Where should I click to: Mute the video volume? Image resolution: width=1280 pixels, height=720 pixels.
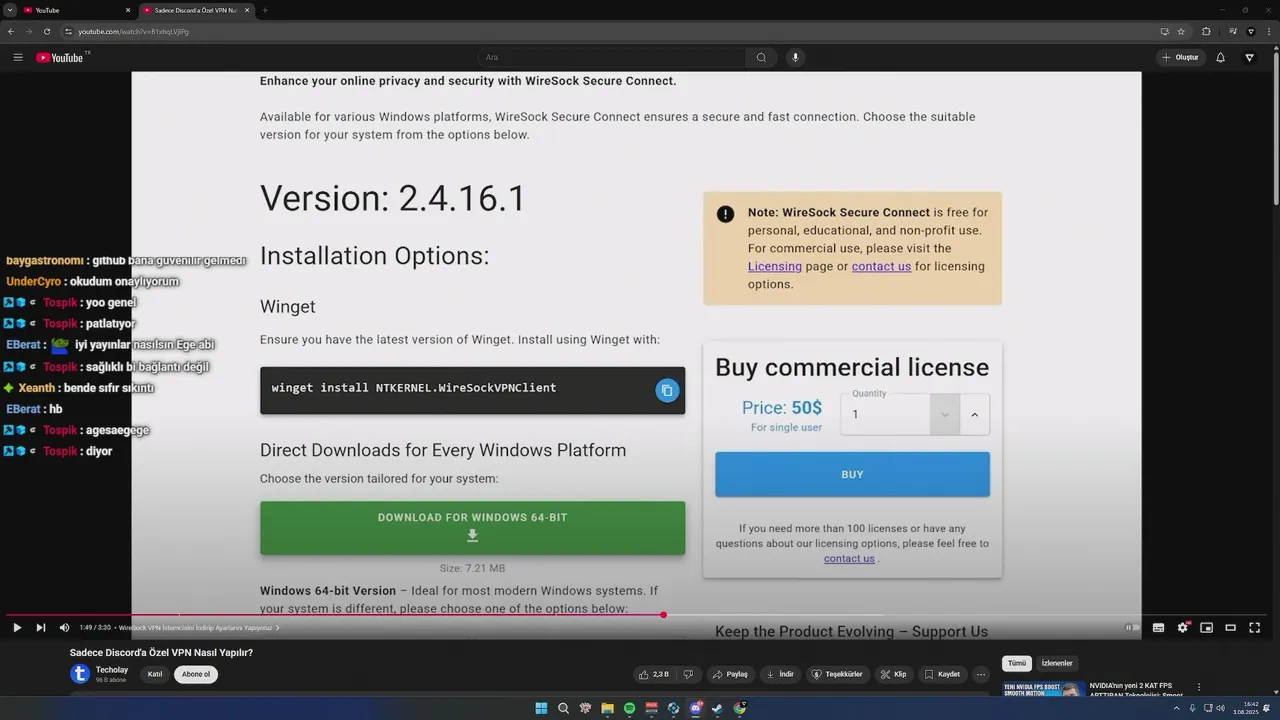click(x=64, y=628)
